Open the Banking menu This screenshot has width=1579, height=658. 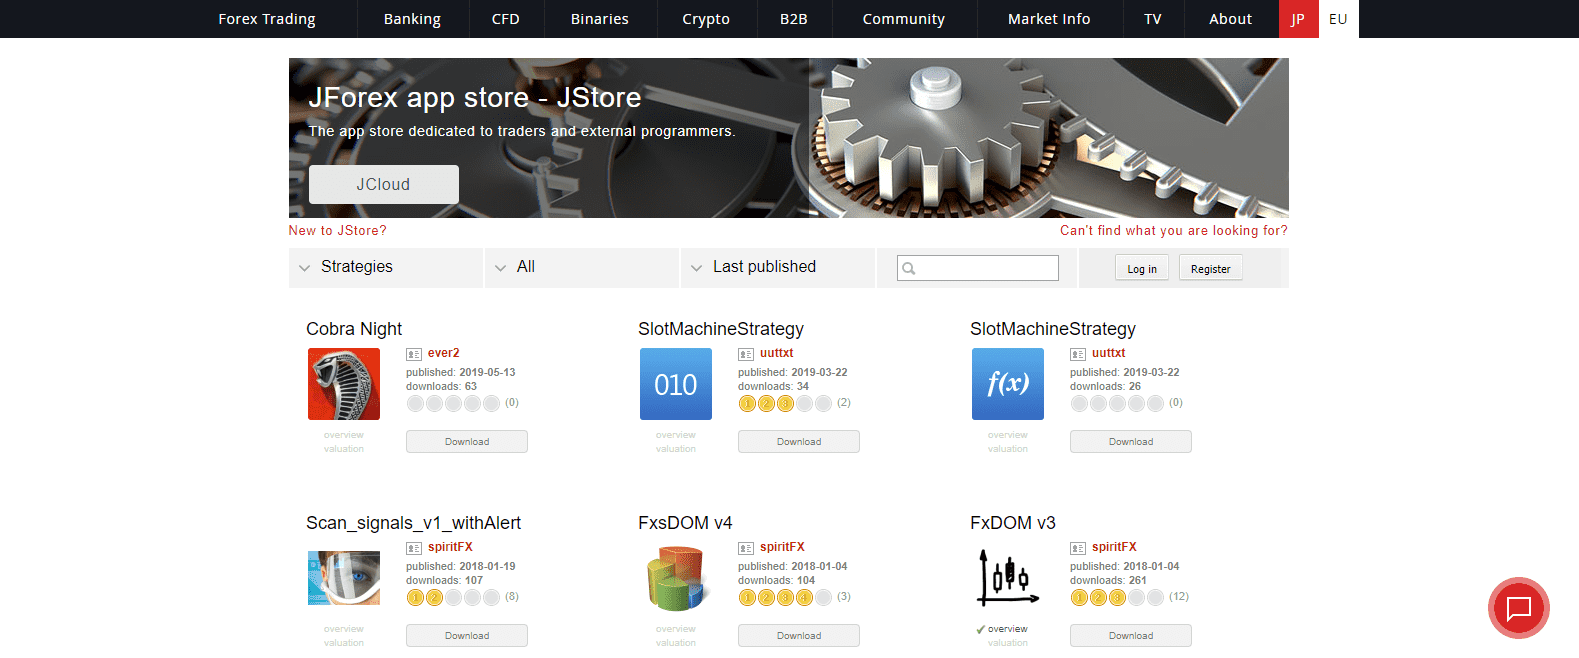tap(412, 19)
